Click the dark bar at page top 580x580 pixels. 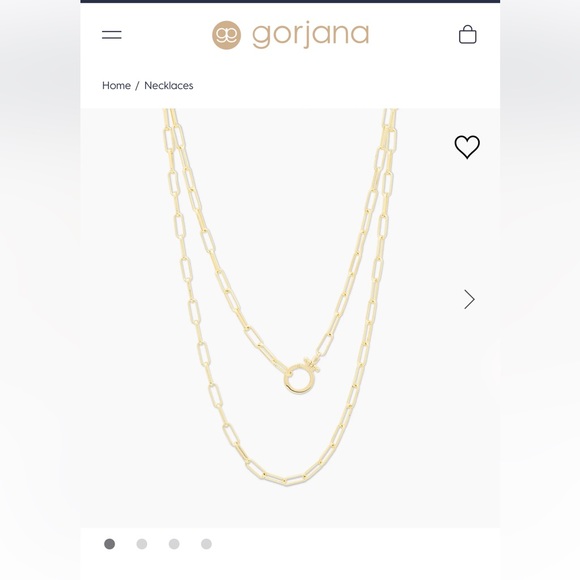point(290,1)
